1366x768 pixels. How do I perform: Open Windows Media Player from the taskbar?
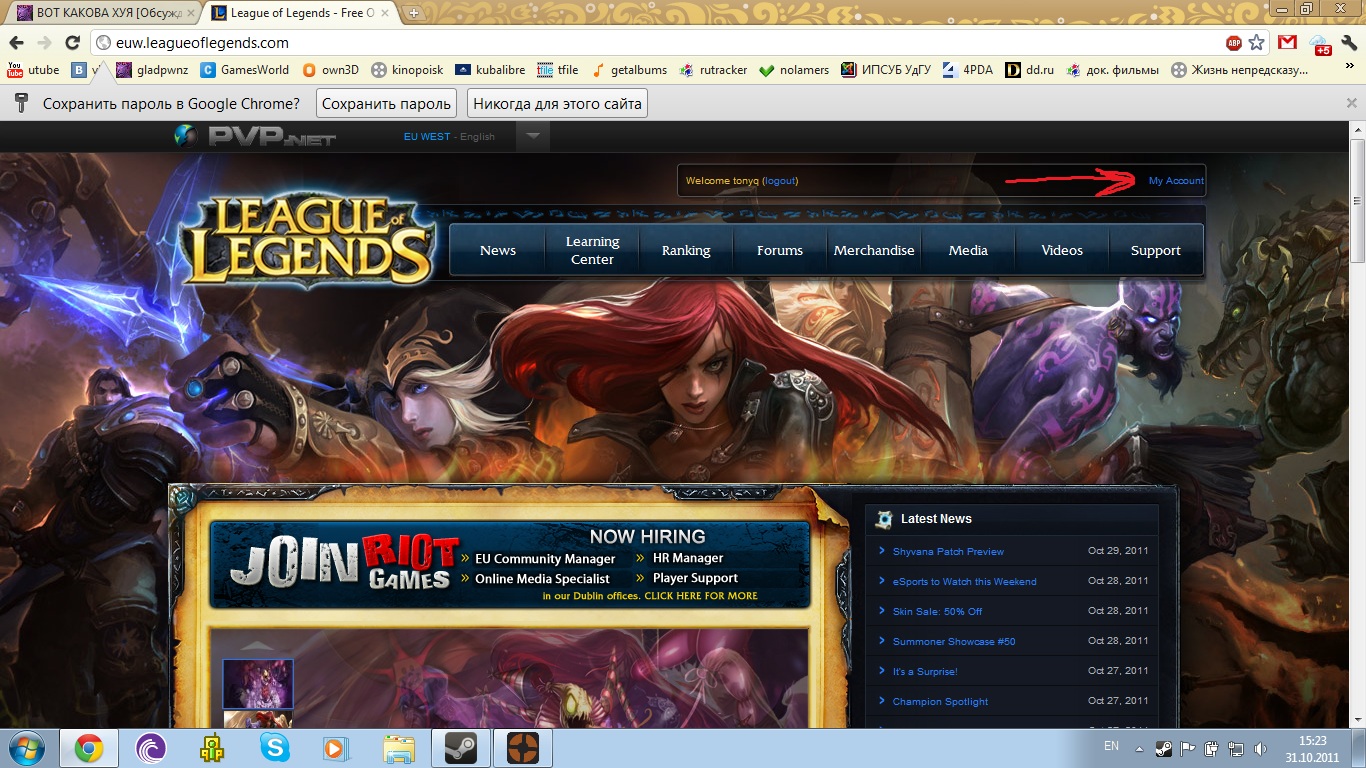tap(337, 748)
